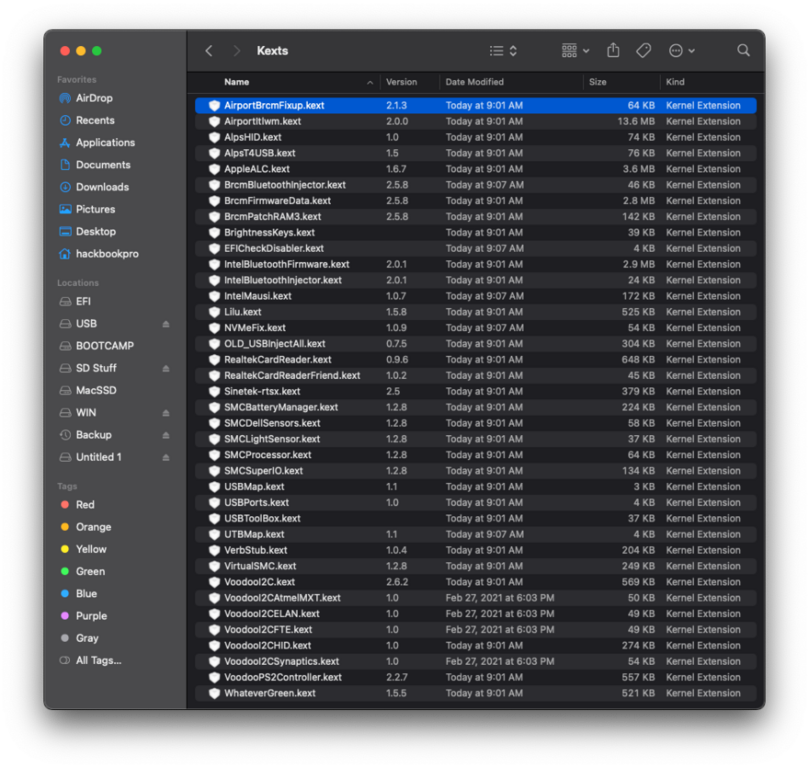Screen dimensions: 809x768
Task: Eject the Untitled 1 volume
Action: 166,457
